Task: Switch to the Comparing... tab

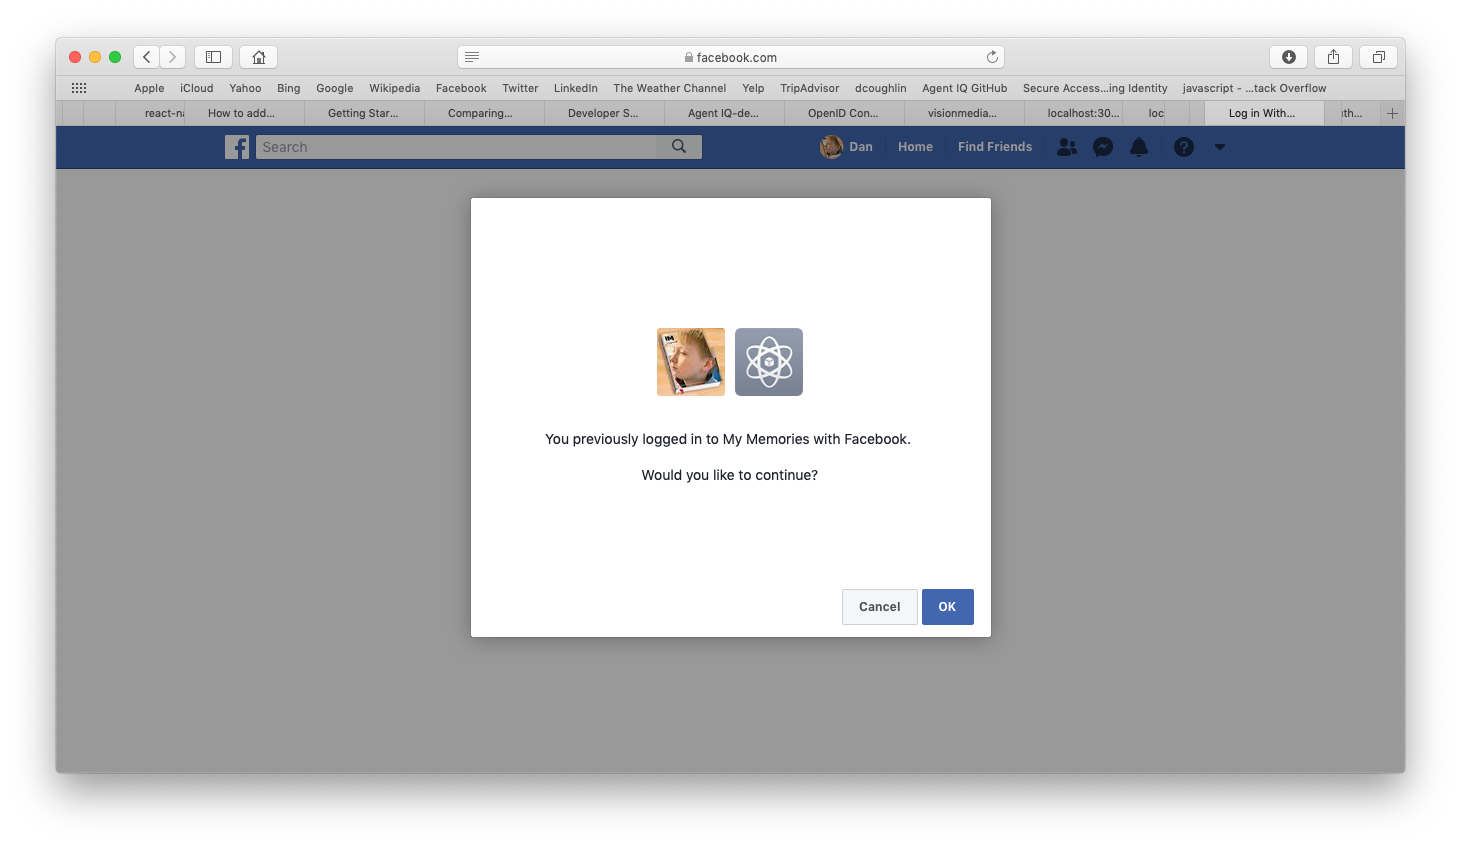Action: click(x=484, y=113)
